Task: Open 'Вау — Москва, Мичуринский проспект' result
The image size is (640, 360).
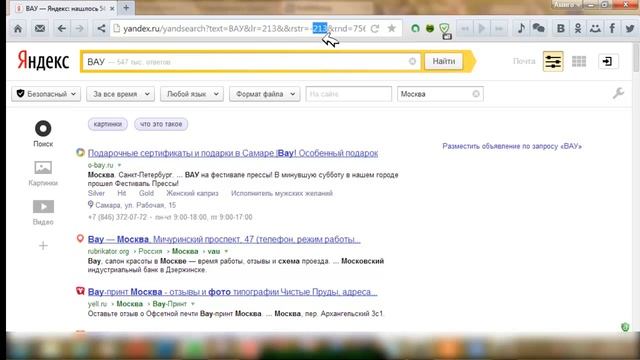Action: point(224,240)
